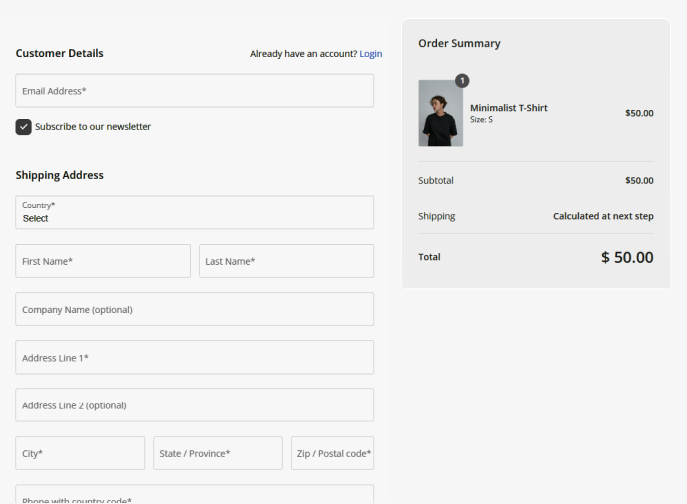Click the quantity badge on product image
Viewport: 687px width, 504px height.
tap(461, 80)
